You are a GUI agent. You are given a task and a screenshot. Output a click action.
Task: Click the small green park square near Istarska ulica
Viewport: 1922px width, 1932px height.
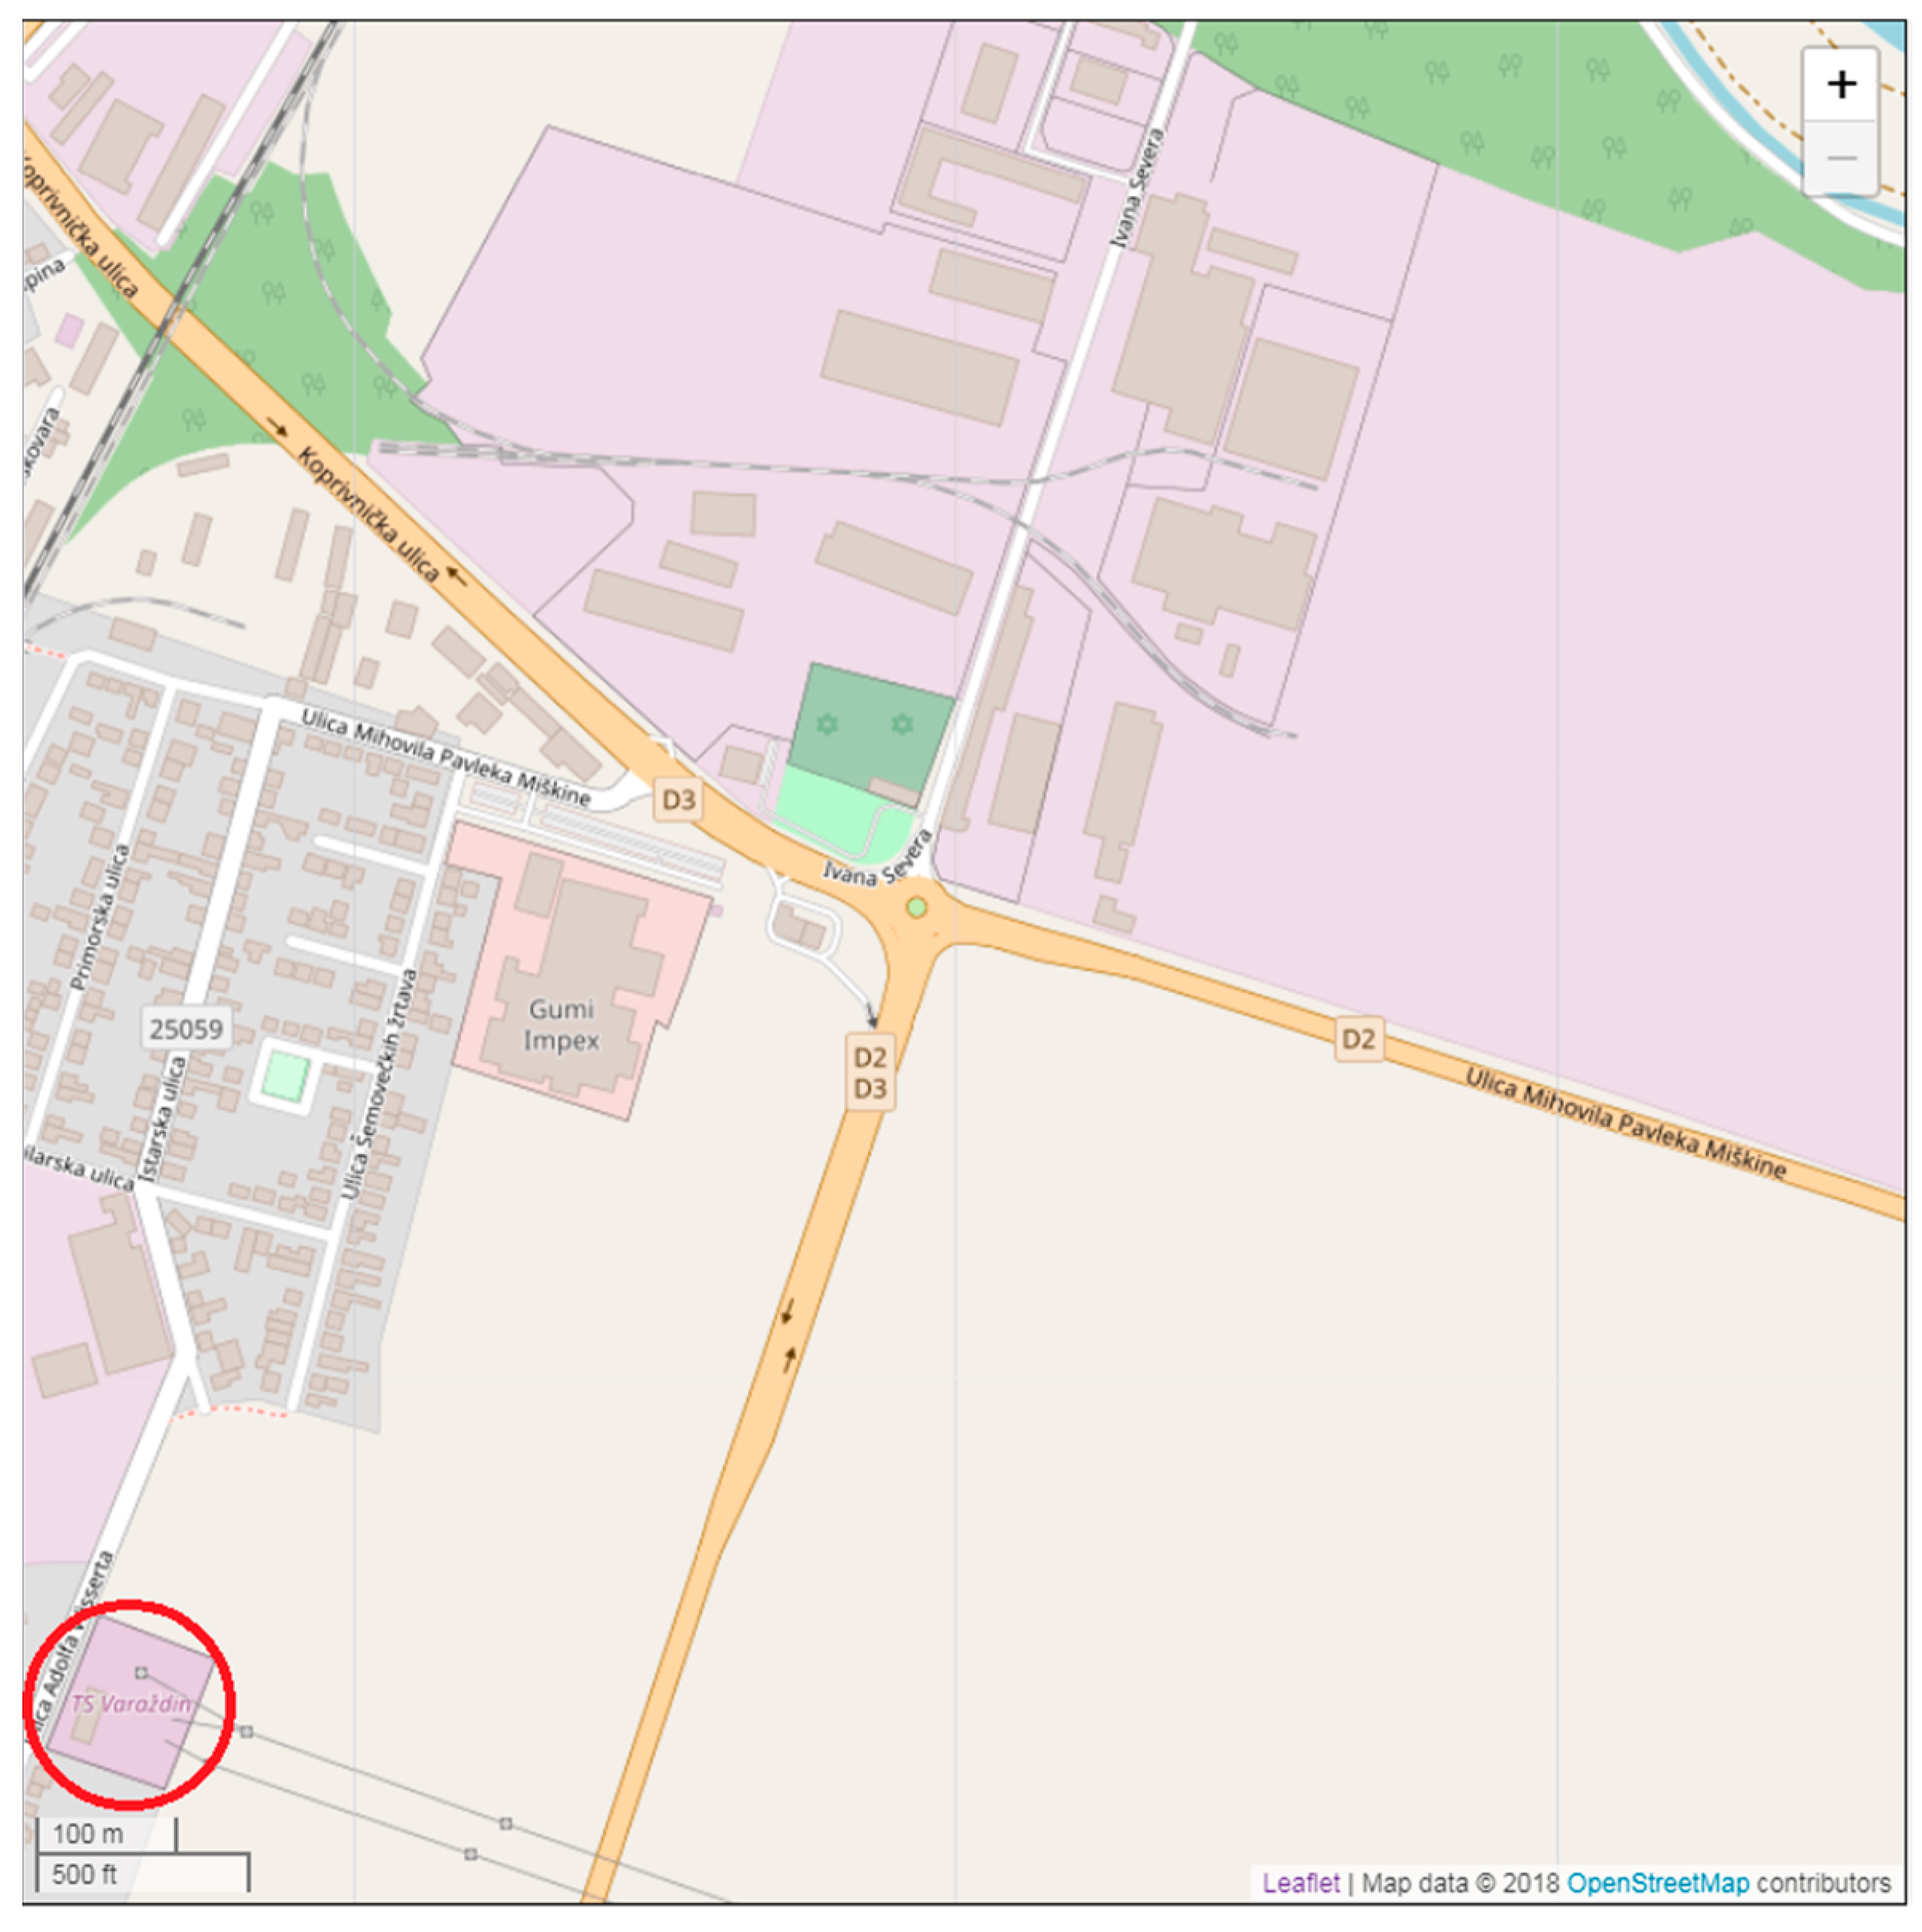(285, 1078)
